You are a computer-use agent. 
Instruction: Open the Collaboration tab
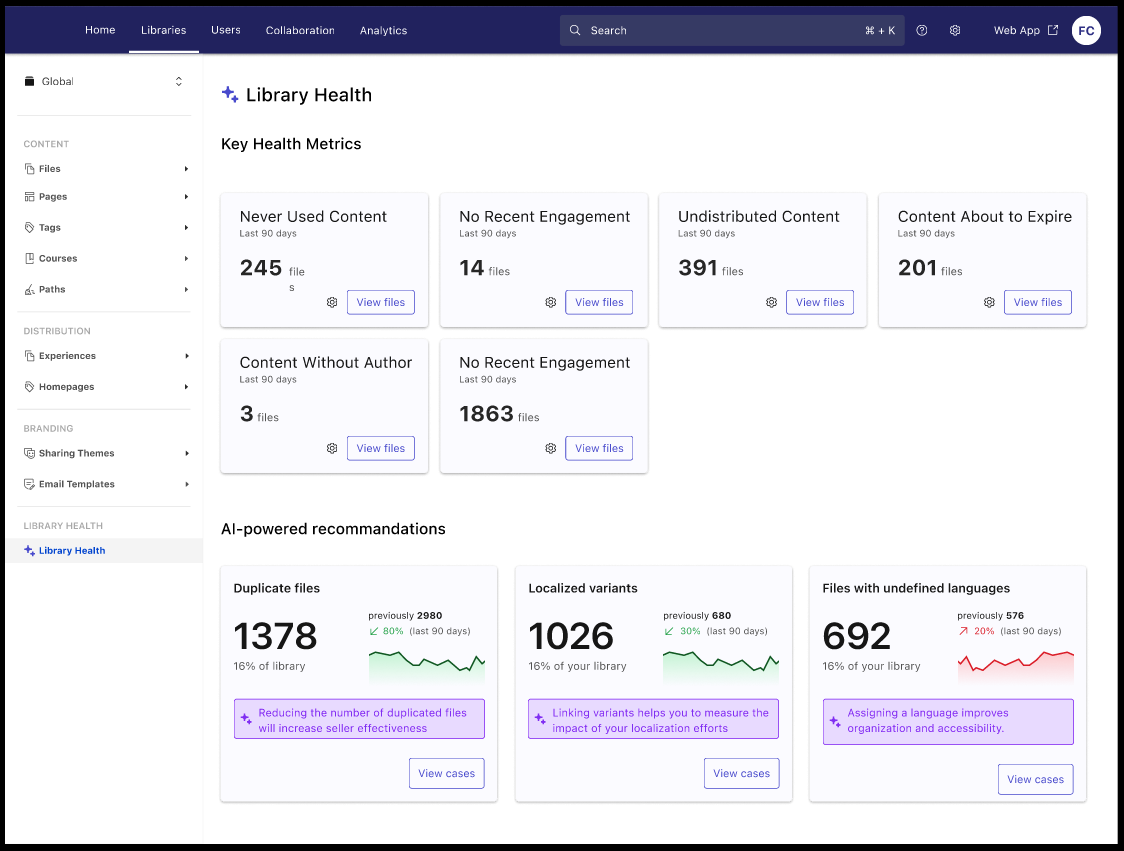[x=300, y=30]
